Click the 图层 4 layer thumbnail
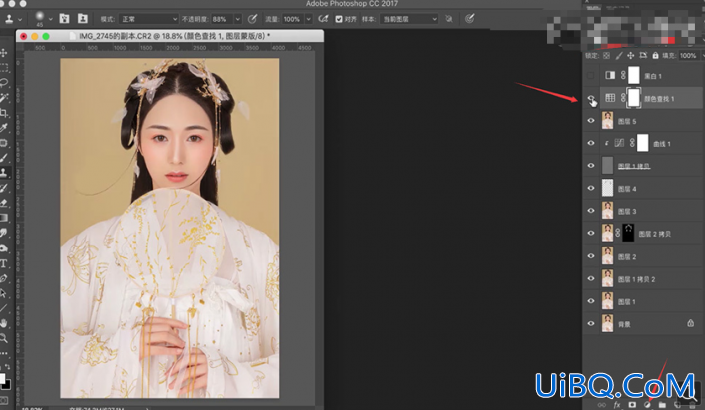The width and height of the screenshot is (705, 410). coord(607,188)
